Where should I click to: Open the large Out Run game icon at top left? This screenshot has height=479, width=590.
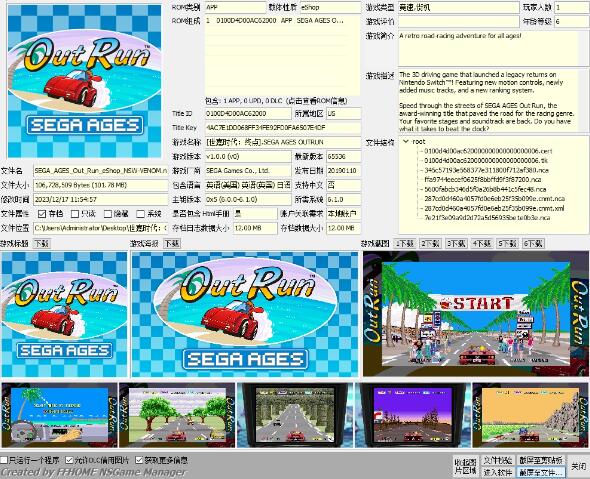pyautogui.click(x=84, y=81)
